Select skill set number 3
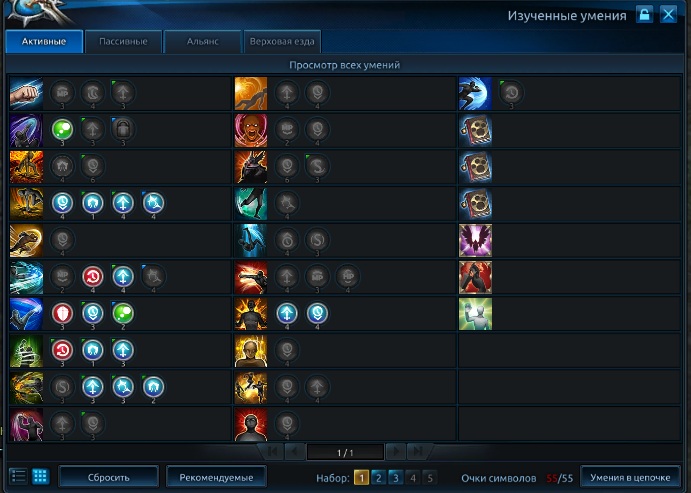The height and width of the screenshot is (493, 691). 396,478
